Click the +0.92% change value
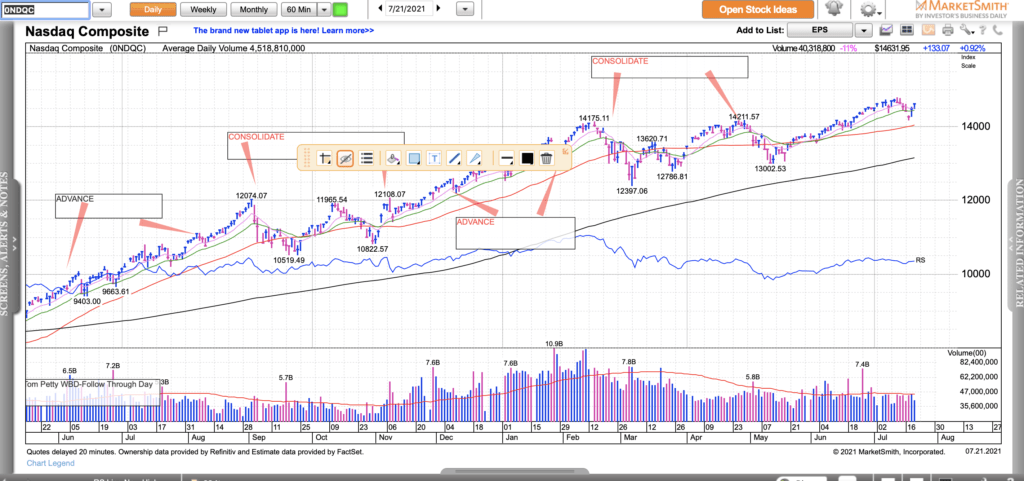 click(x=972, y=48)
